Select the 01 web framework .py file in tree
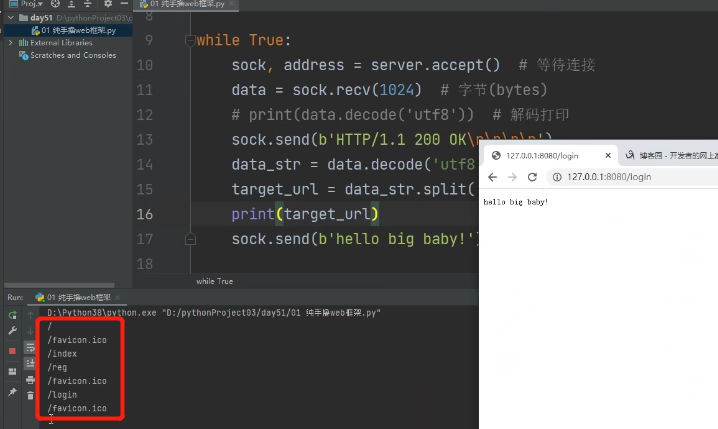The image size is (718, 429). [x=73, y=30]
